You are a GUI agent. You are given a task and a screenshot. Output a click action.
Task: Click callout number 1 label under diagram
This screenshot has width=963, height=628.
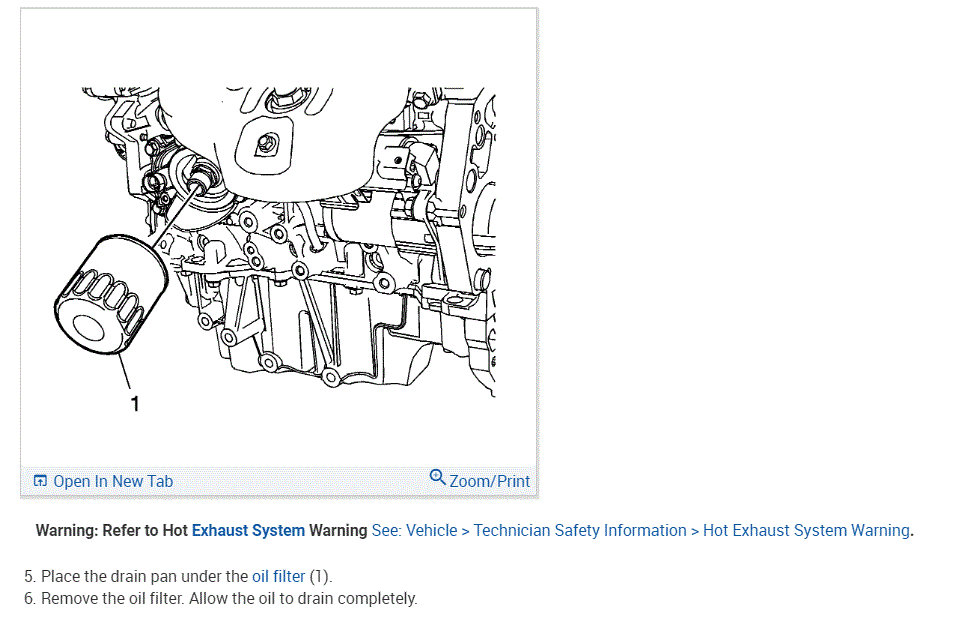pyautogui.click(x=135, y=404)
